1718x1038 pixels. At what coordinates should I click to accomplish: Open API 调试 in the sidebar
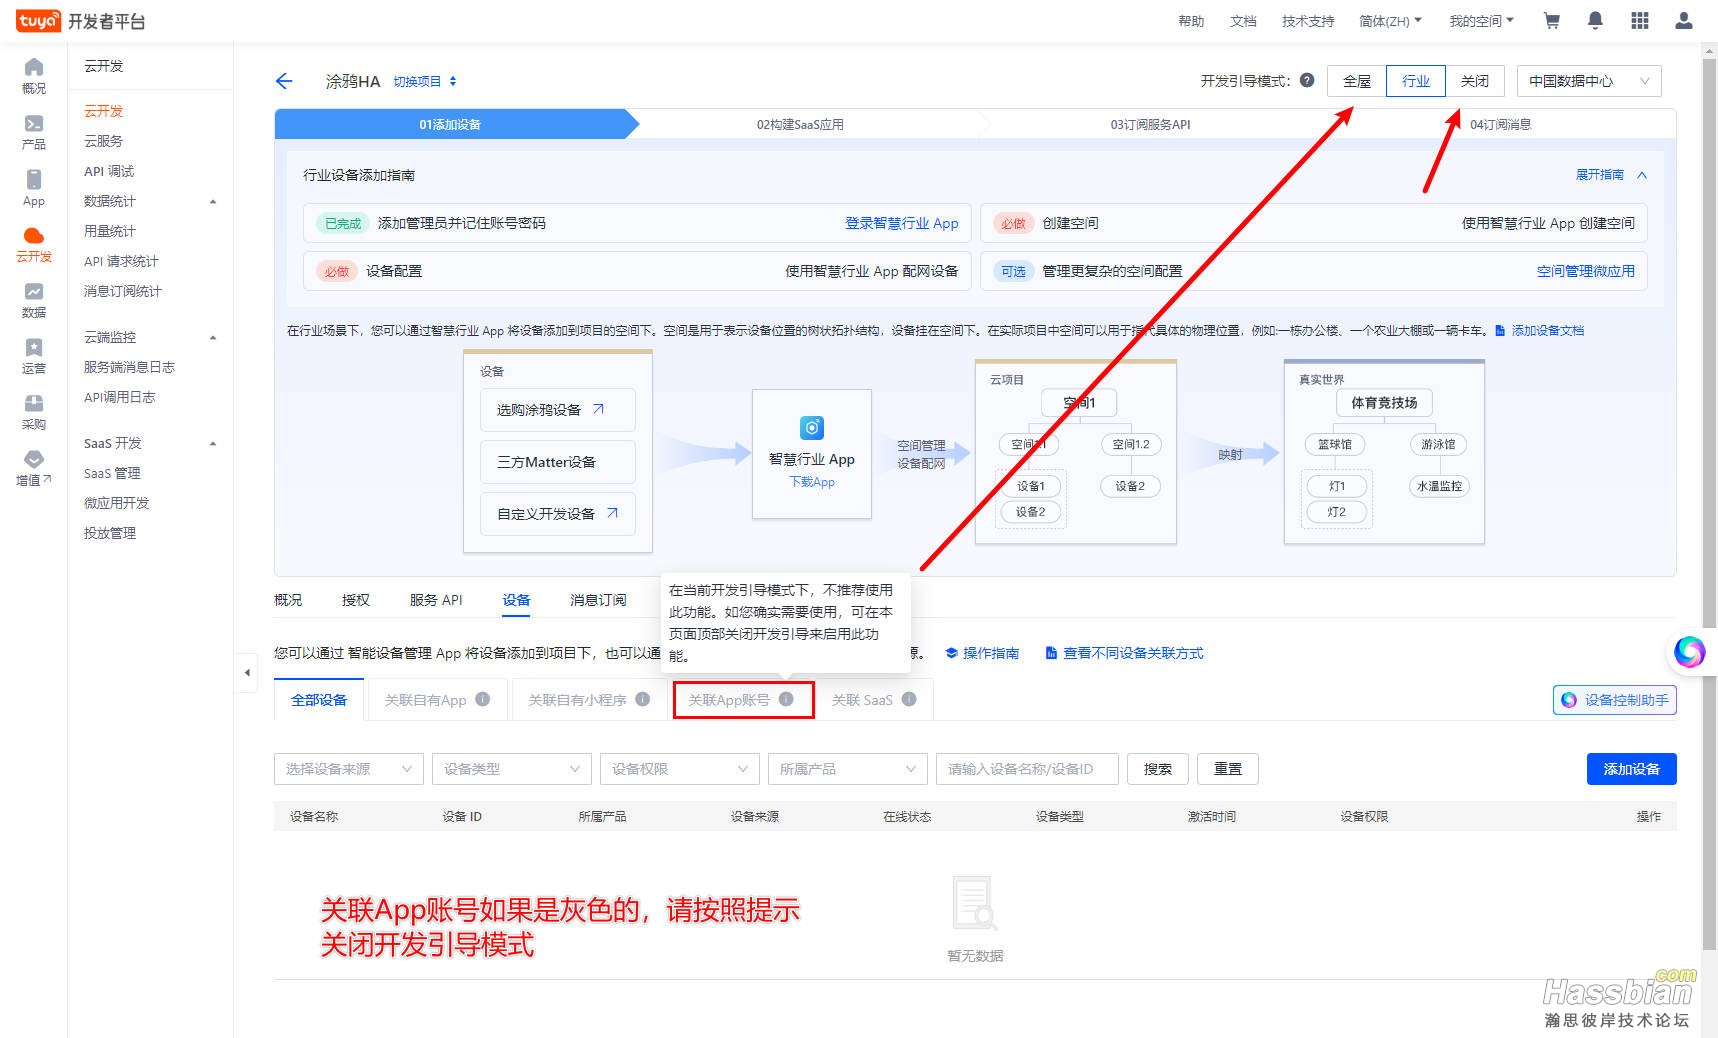click(109, 171)
